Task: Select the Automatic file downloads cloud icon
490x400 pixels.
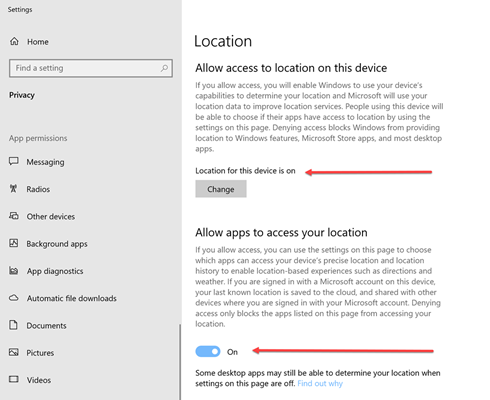Action: click(x=14, y=298)
